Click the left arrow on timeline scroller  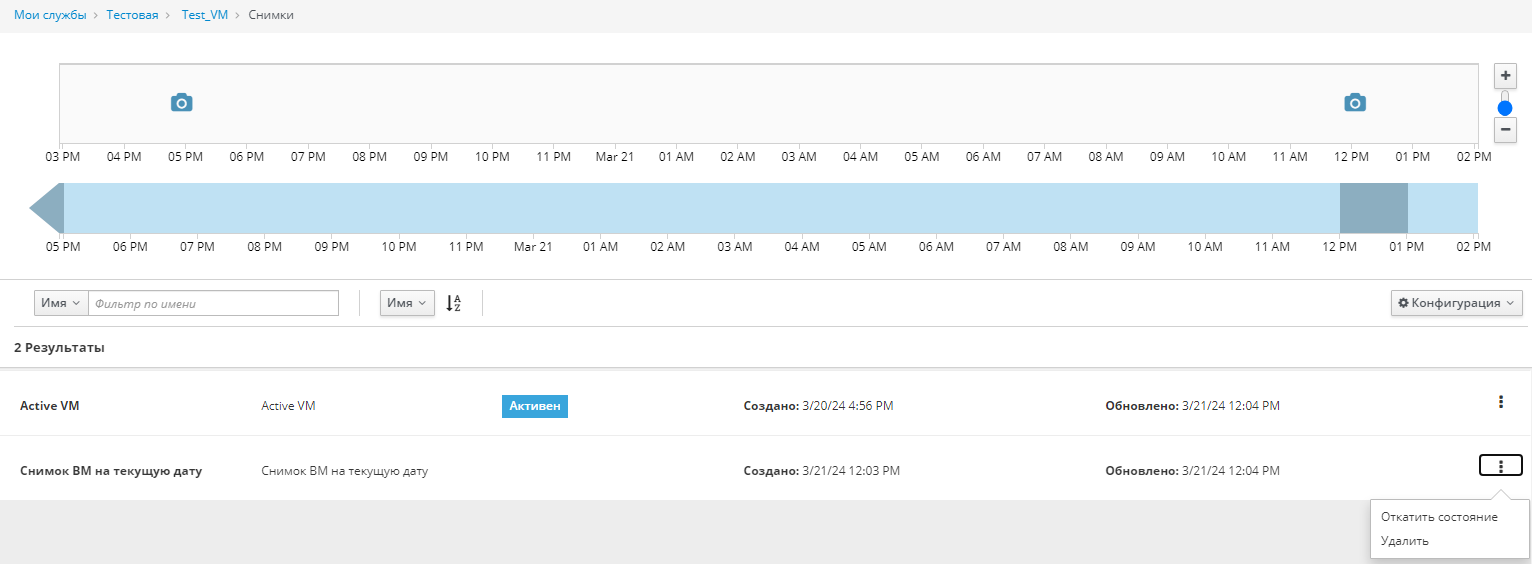point(46,208)
